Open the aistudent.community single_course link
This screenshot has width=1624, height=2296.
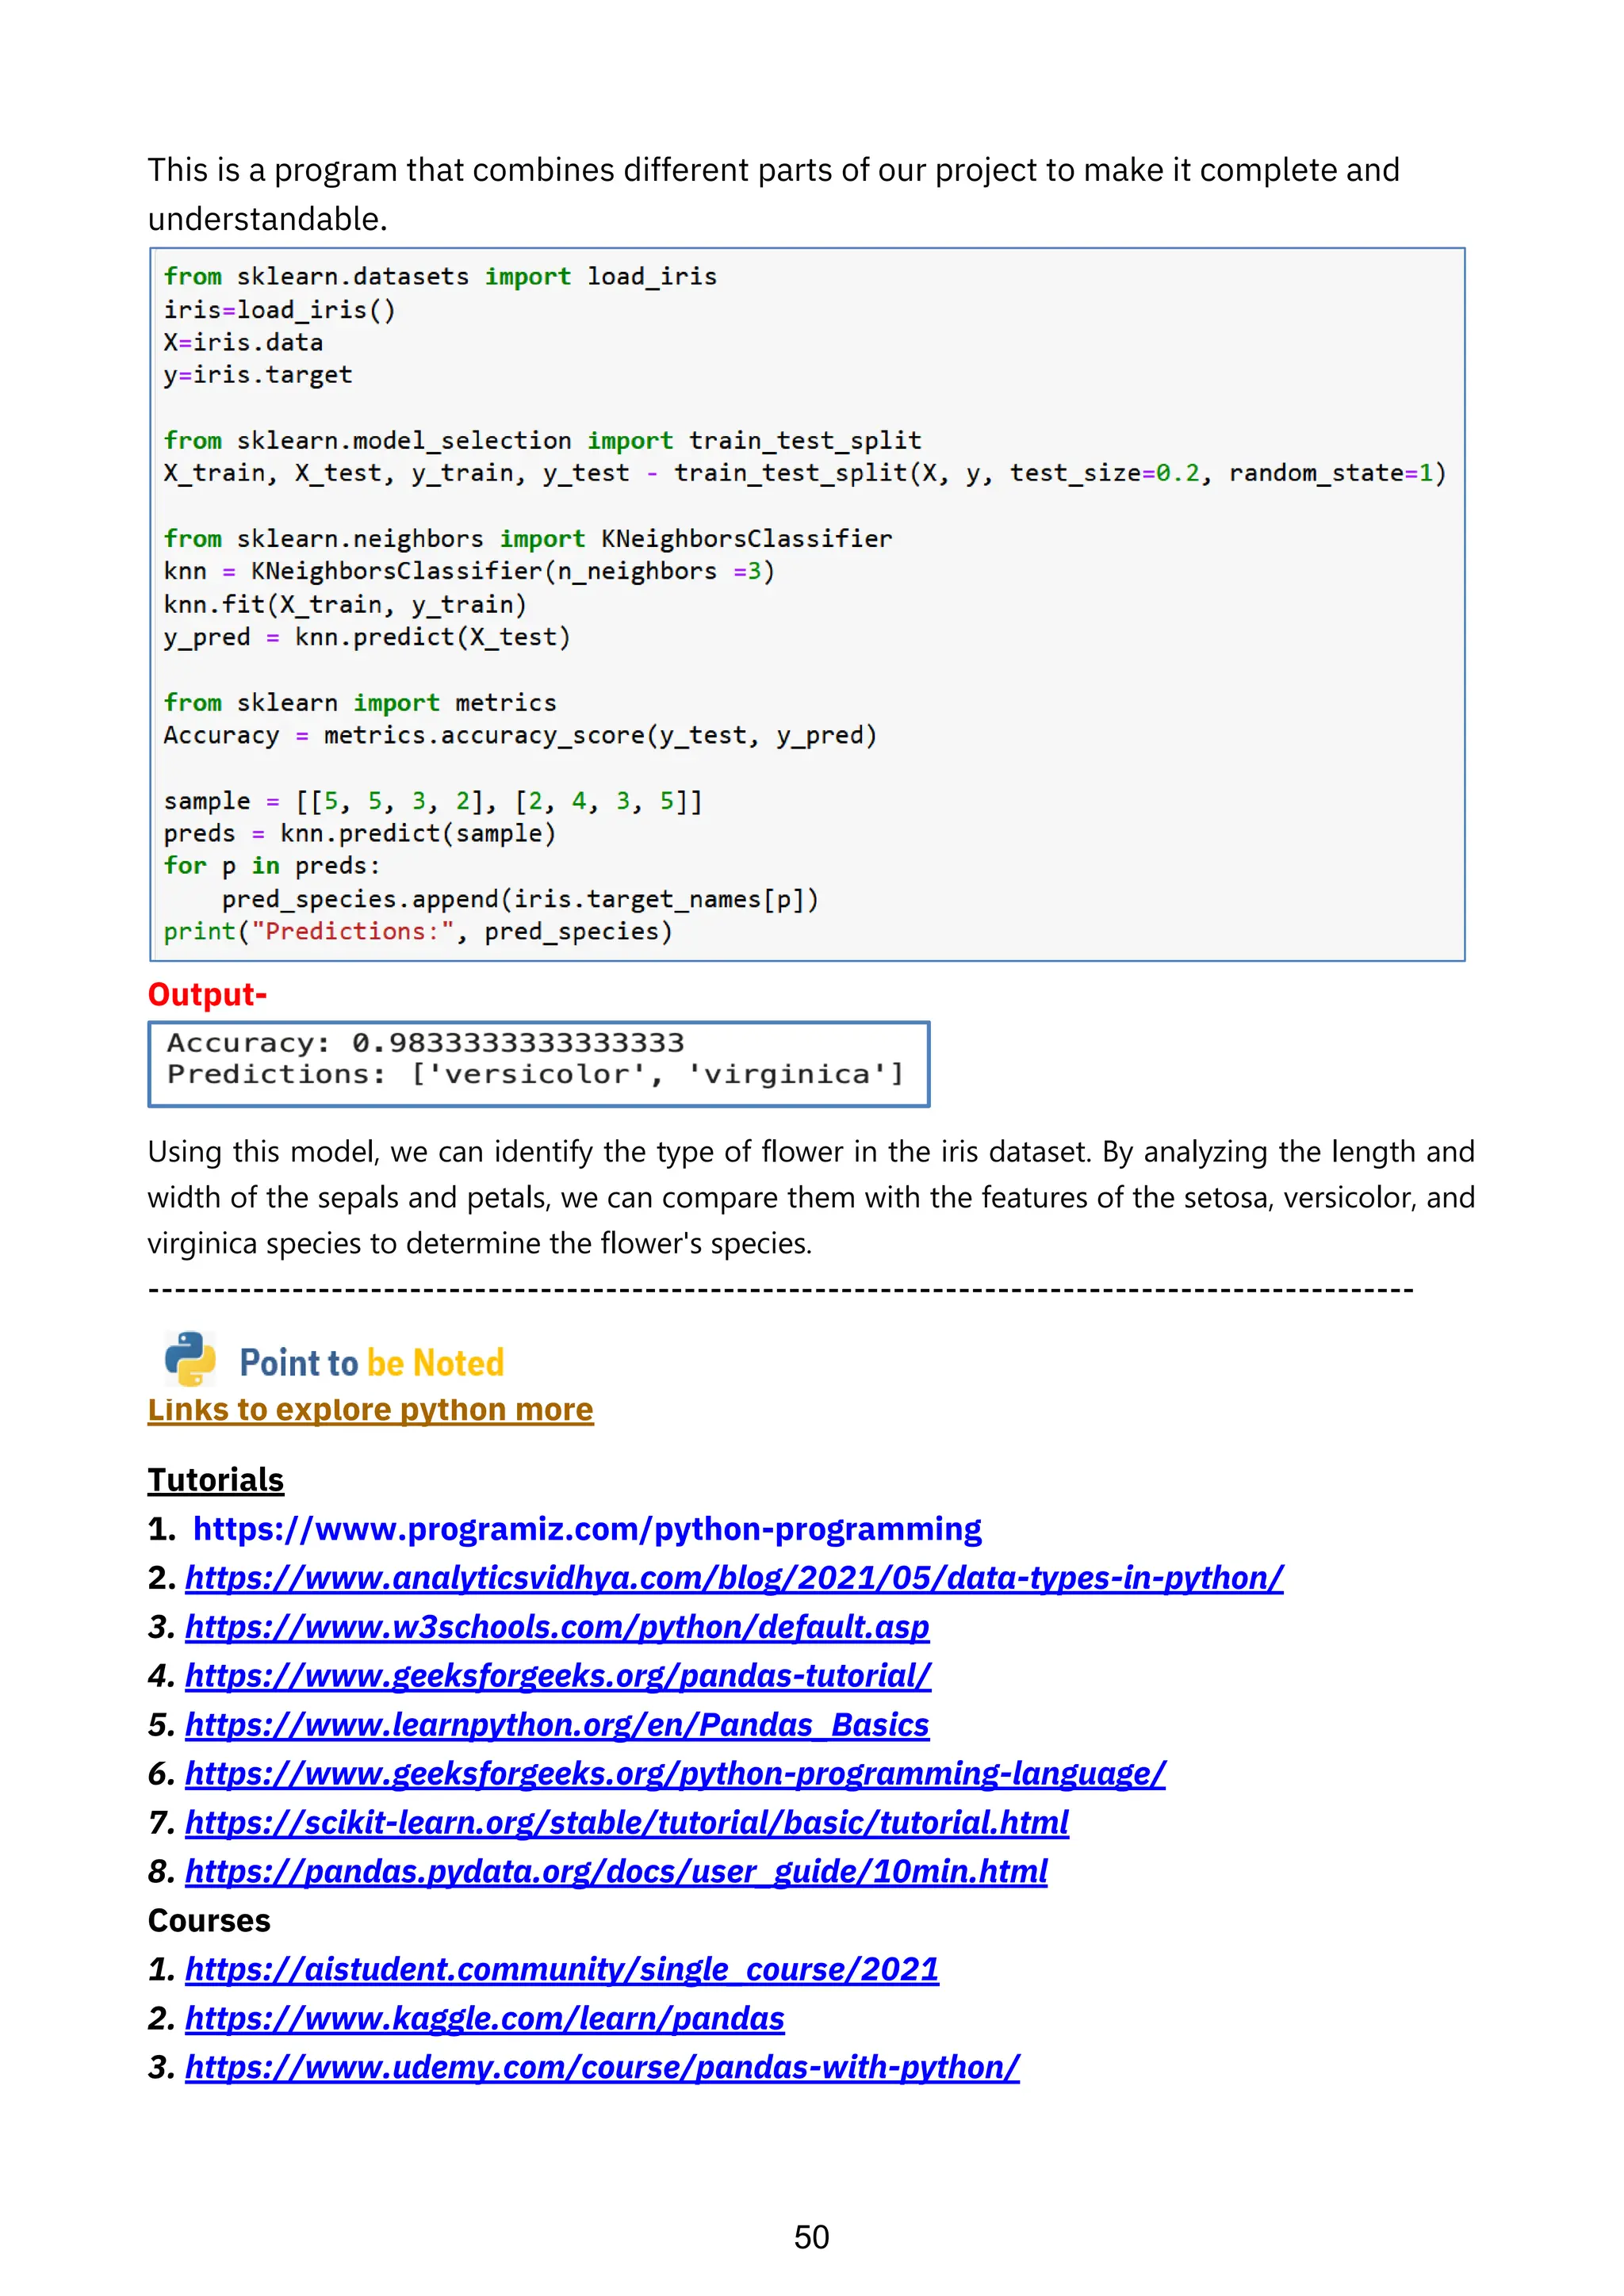pyautogui.click(x=561, y=1970)
